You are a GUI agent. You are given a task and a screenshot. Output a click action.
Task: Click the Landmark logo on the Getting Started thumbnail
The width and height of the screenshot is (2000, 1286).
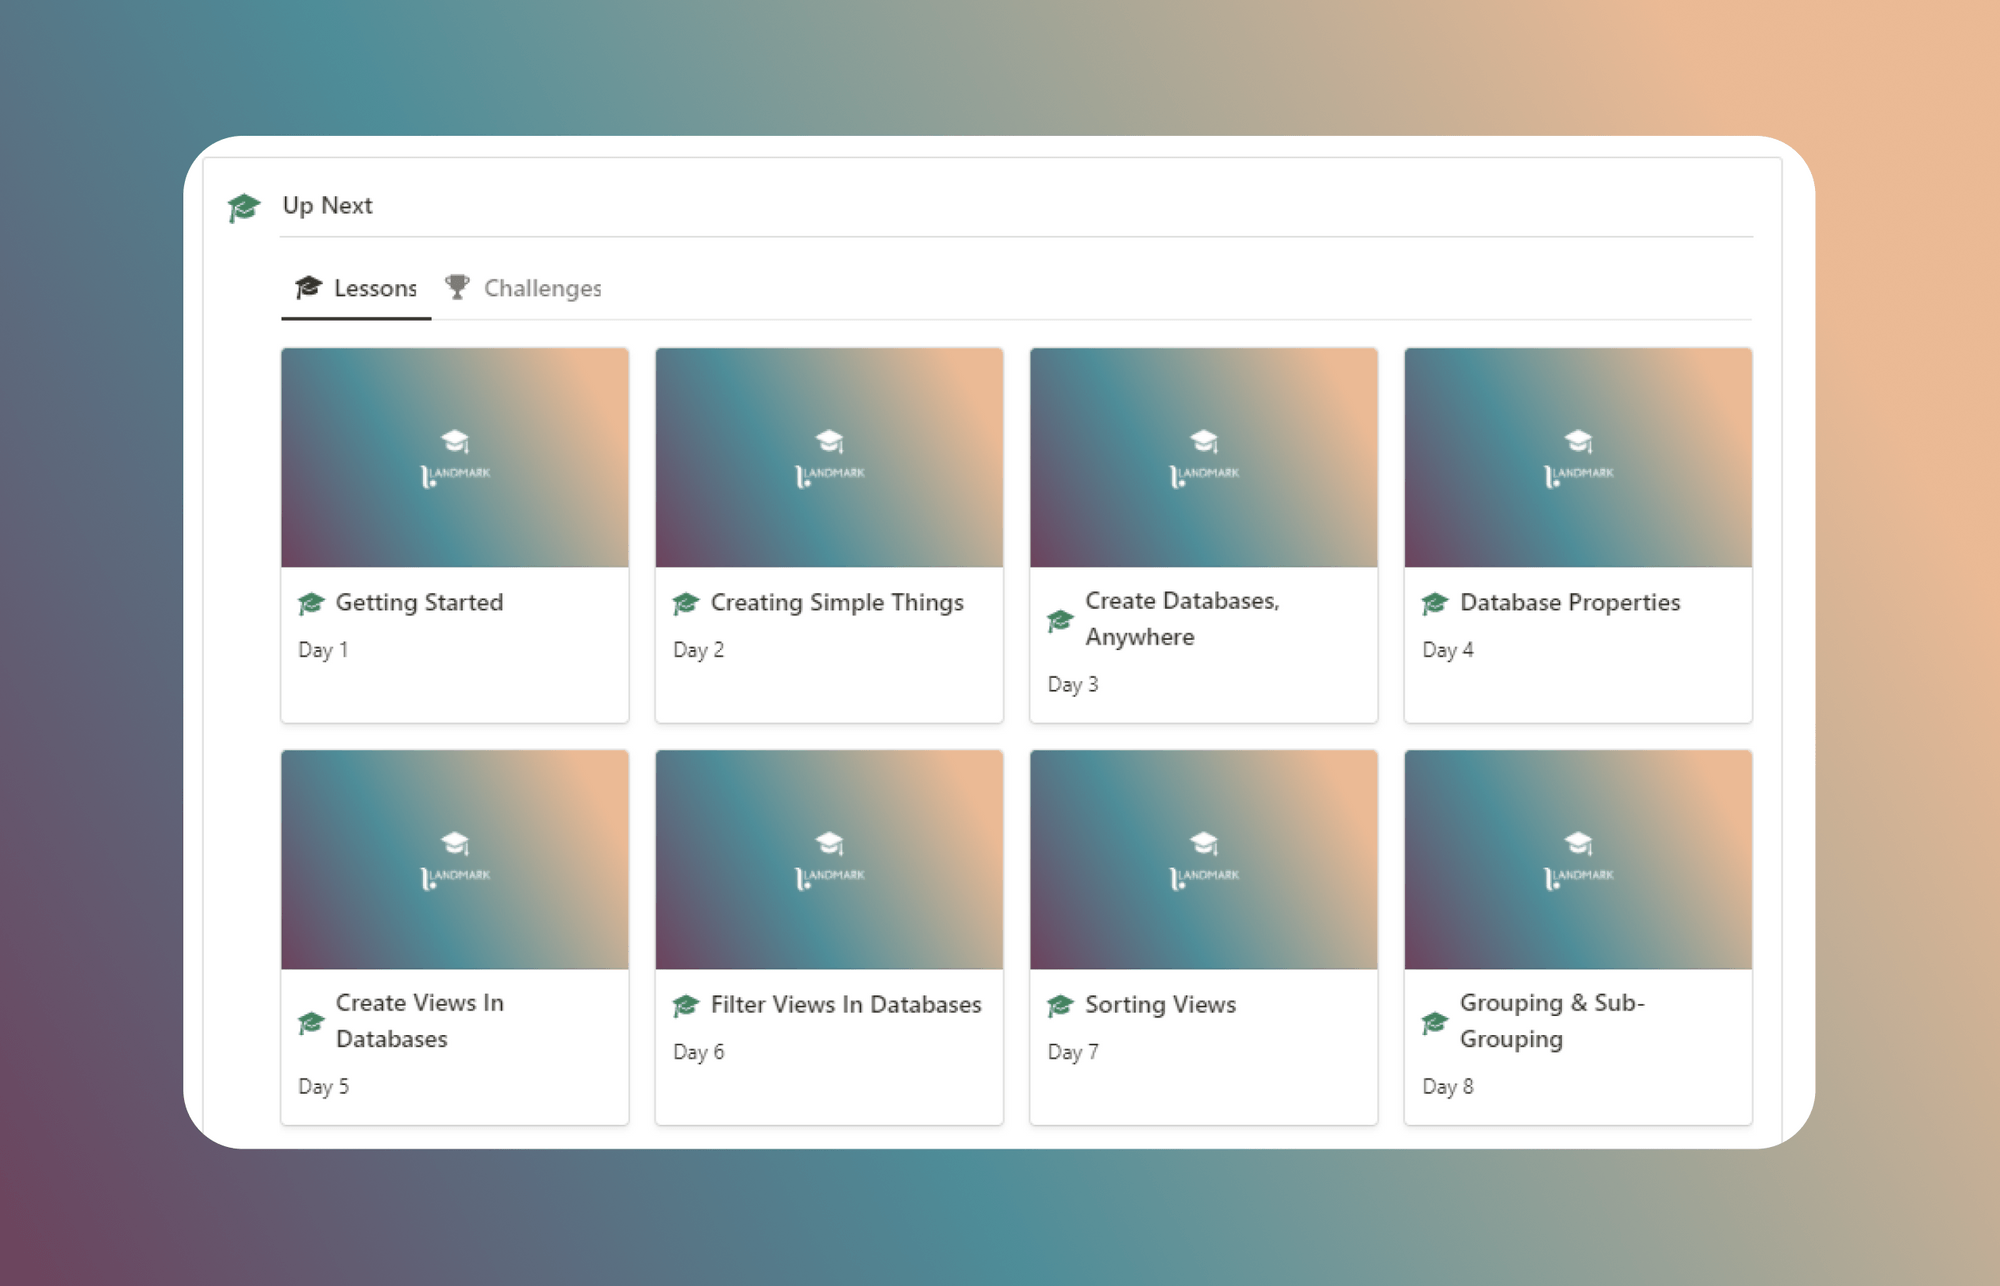pos(455,457)
